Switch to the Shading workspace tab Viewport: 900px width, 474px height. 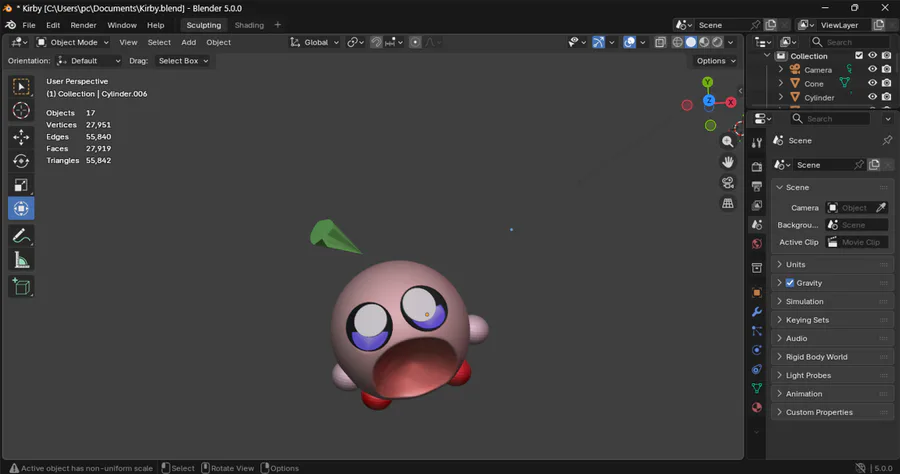pyautogui.click(x=249, y=25)
